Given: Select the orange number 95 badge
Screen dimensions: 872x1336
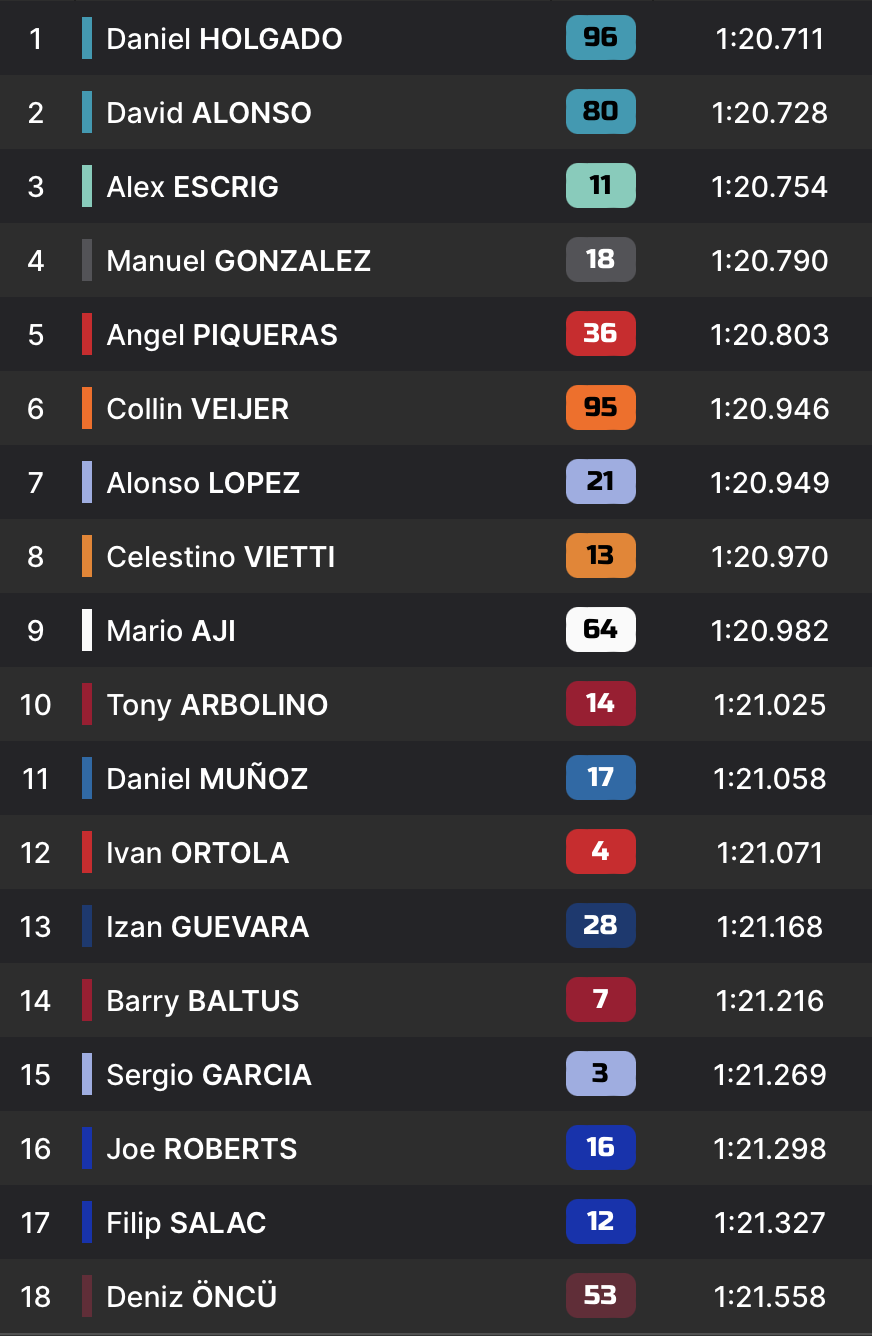Looking at the screenshot, I should coord(600,408).
